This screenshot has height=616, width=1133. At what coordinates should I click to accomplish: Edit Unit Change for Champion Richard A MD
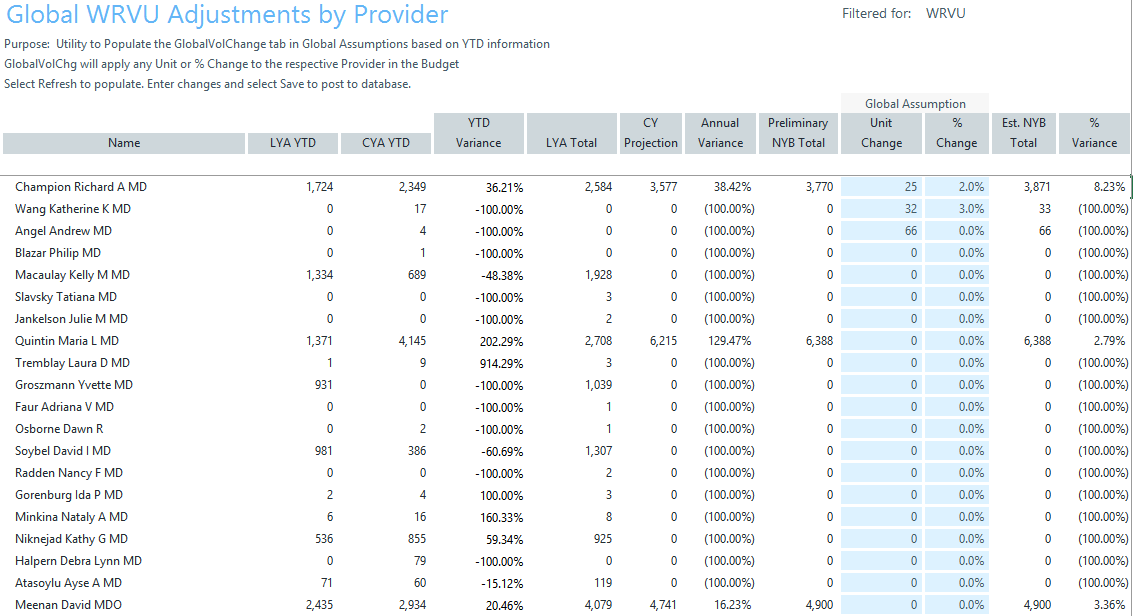click(x=881, y=187)
